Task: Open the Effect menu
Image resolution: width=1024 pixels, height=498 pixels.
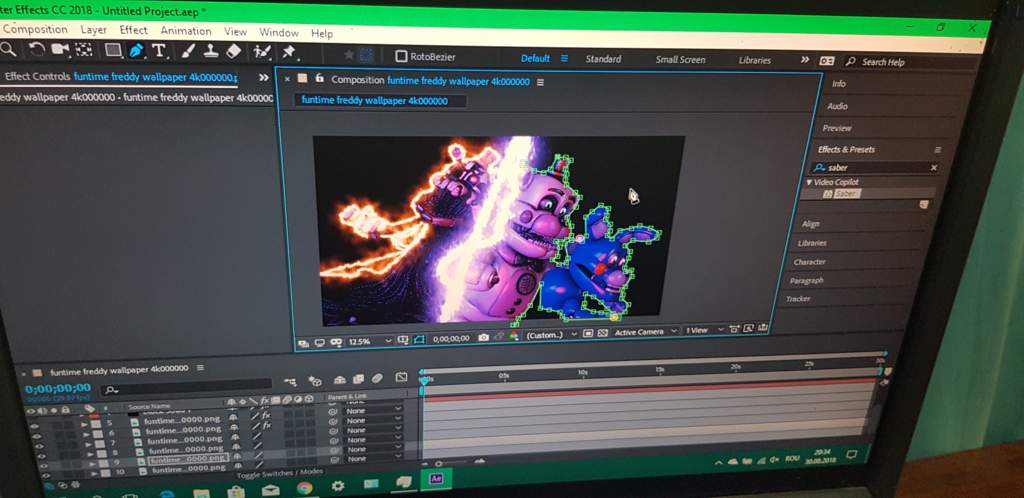Action: [134, 31]
